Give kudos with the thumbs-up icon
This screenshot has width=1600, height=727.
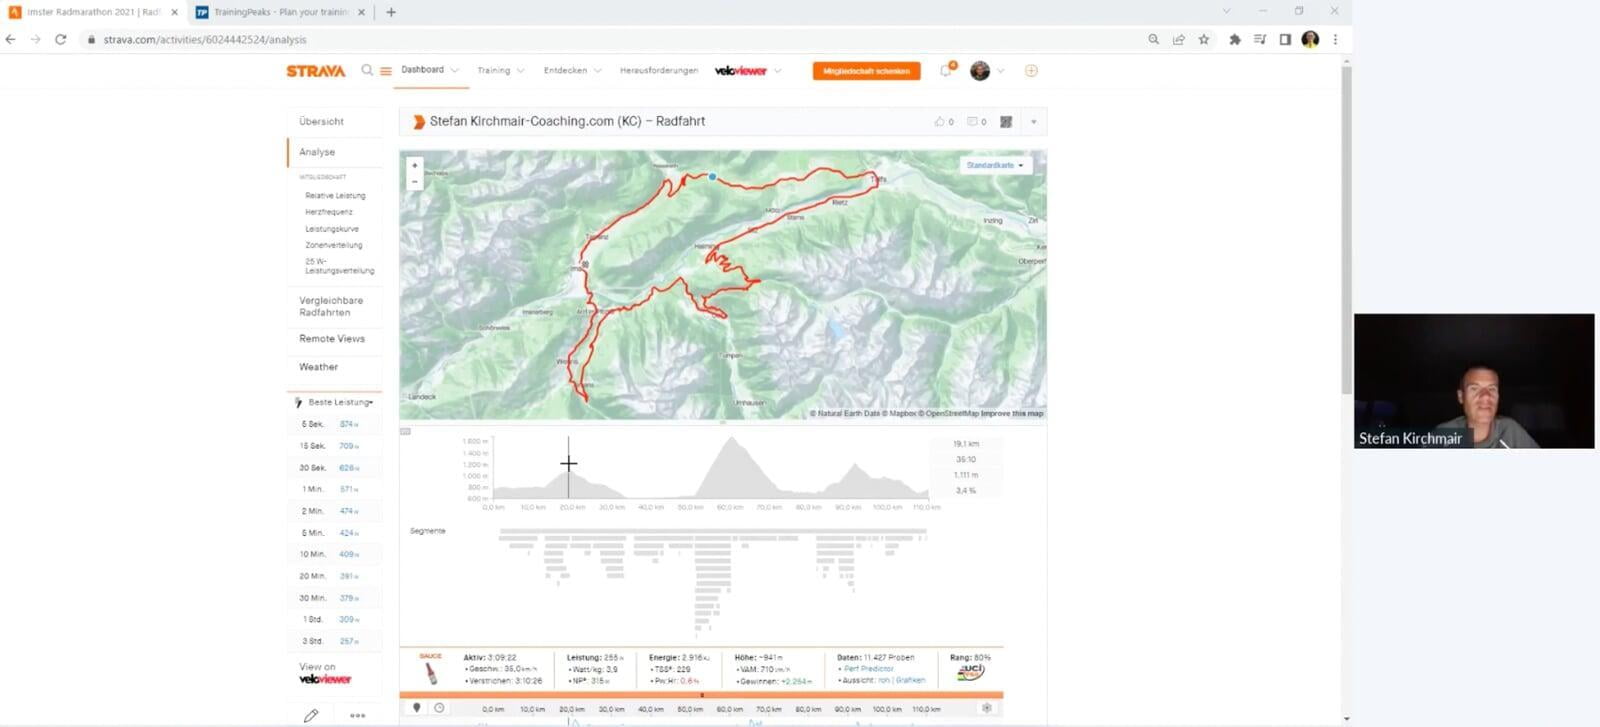(x=940, y=122)
